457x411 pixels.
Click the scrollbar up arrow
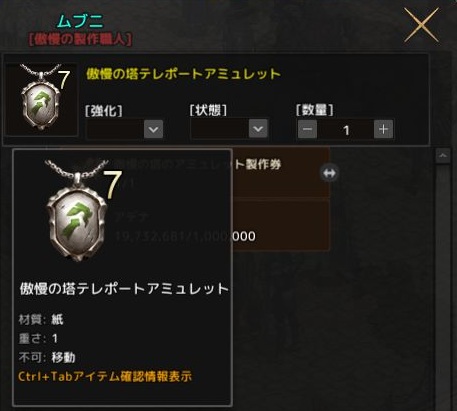point(443,156)
